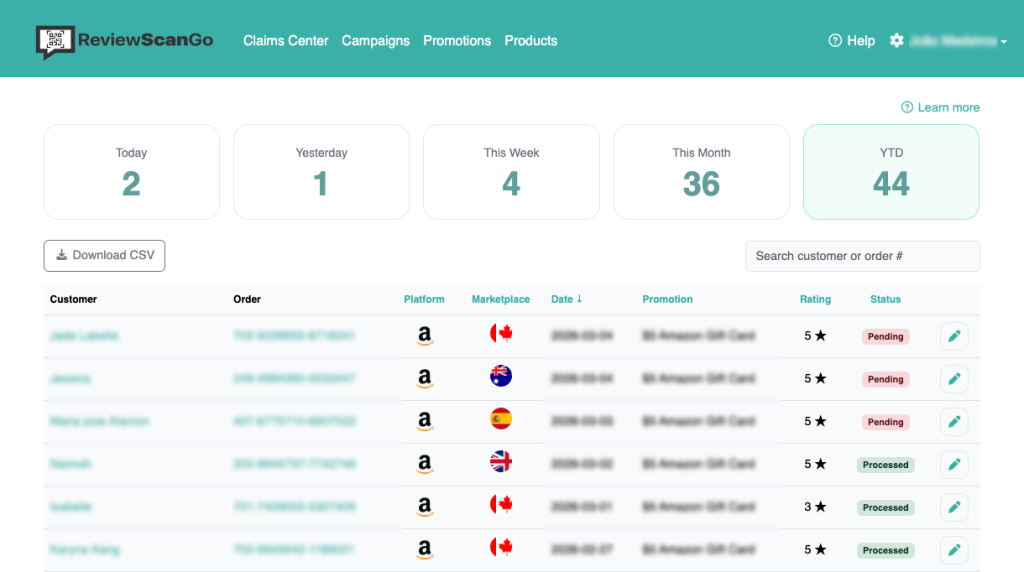Click edit pencil on the Spain marketplace row
This screenshot has width=1024, height=572.
954,422
